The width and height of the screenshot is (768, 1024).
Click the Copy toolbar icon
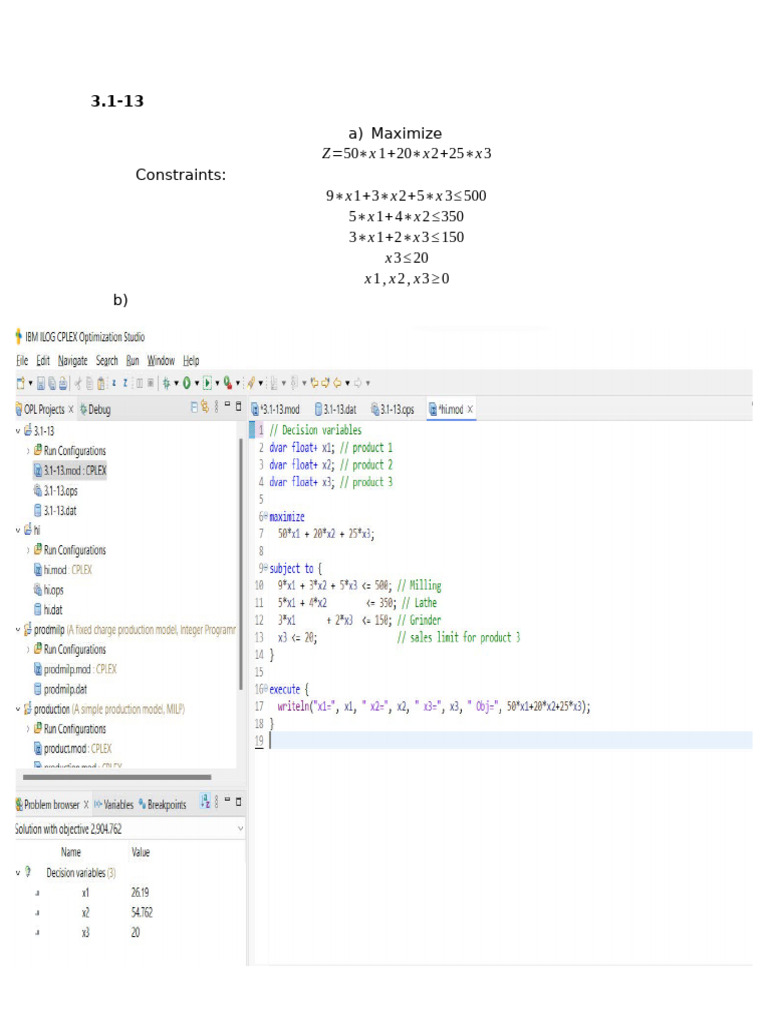(x=90, y=383)
